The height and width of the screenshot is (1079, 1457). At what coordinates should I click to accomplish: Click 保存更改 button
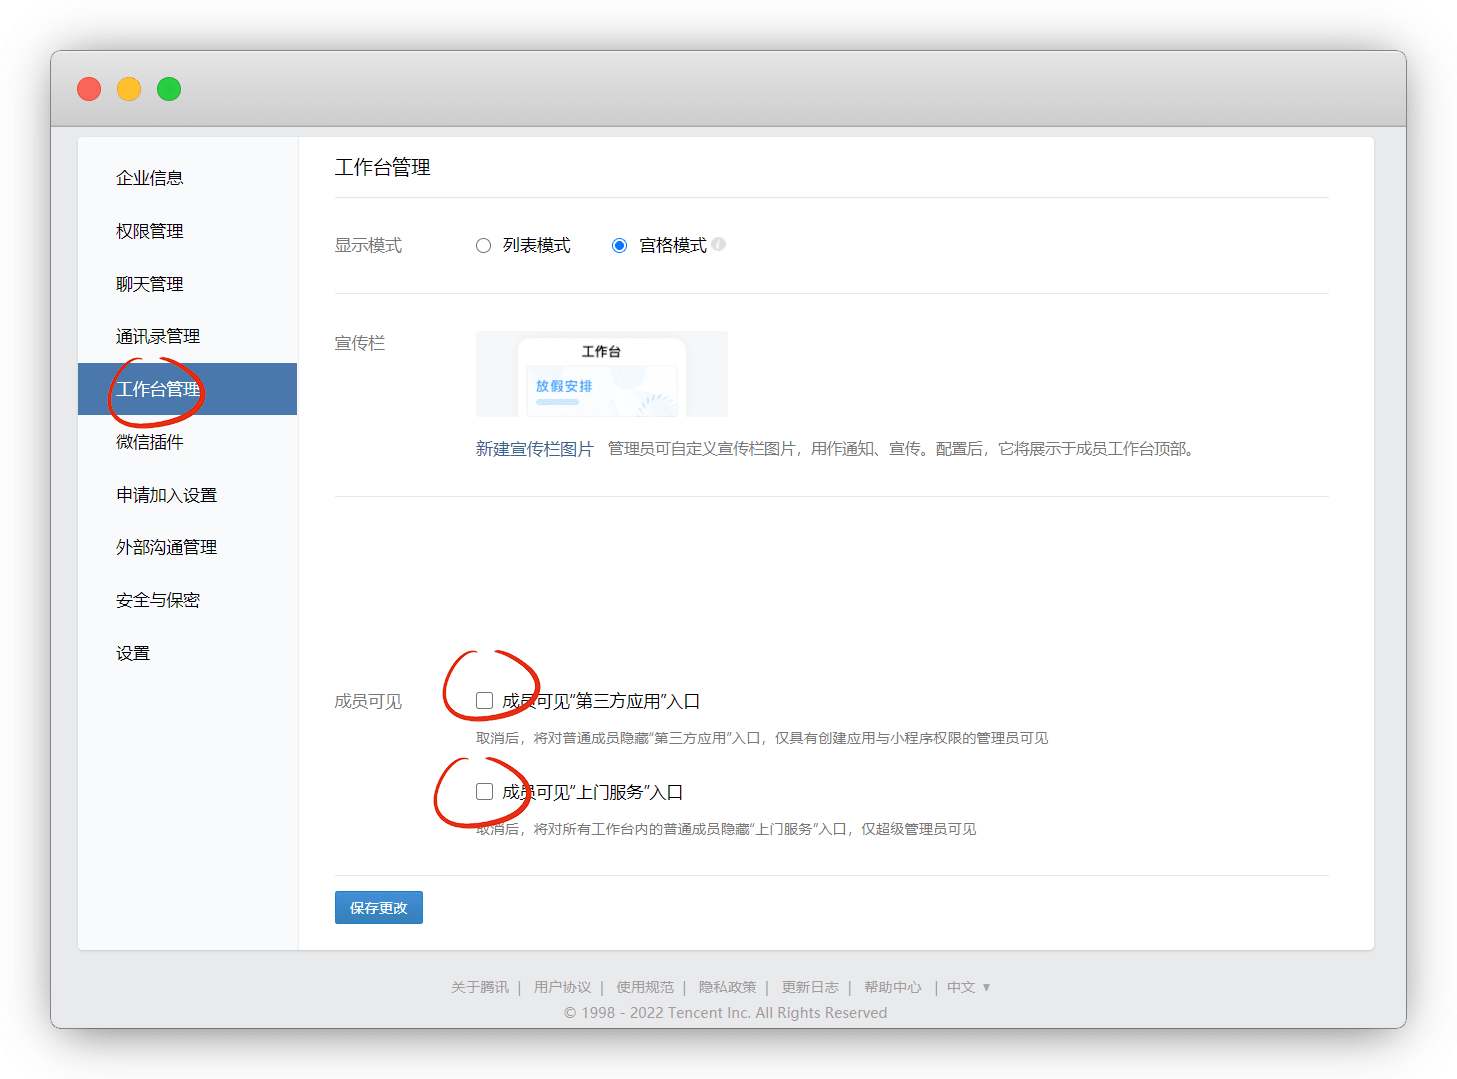(x=379, y=908)
